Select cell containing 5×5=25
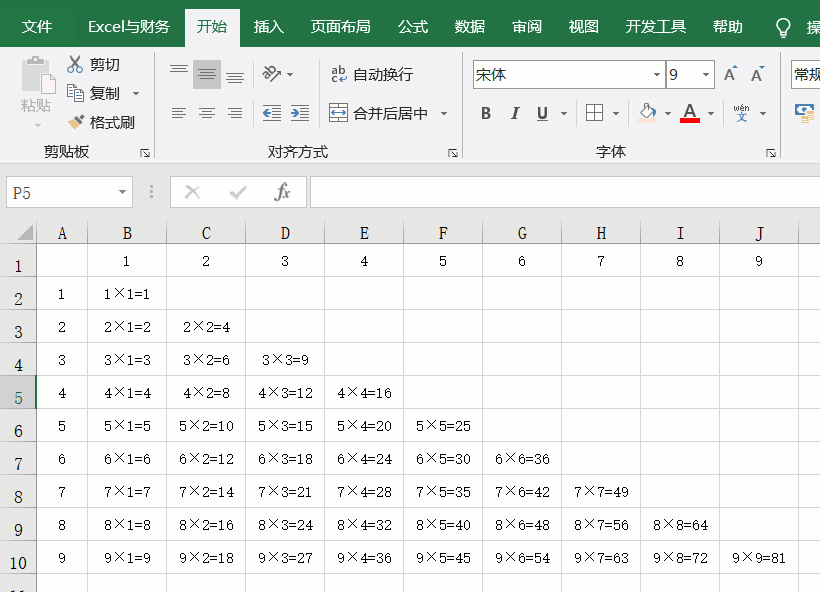This screenshot has width=820, height=592. tap(443, 426)
